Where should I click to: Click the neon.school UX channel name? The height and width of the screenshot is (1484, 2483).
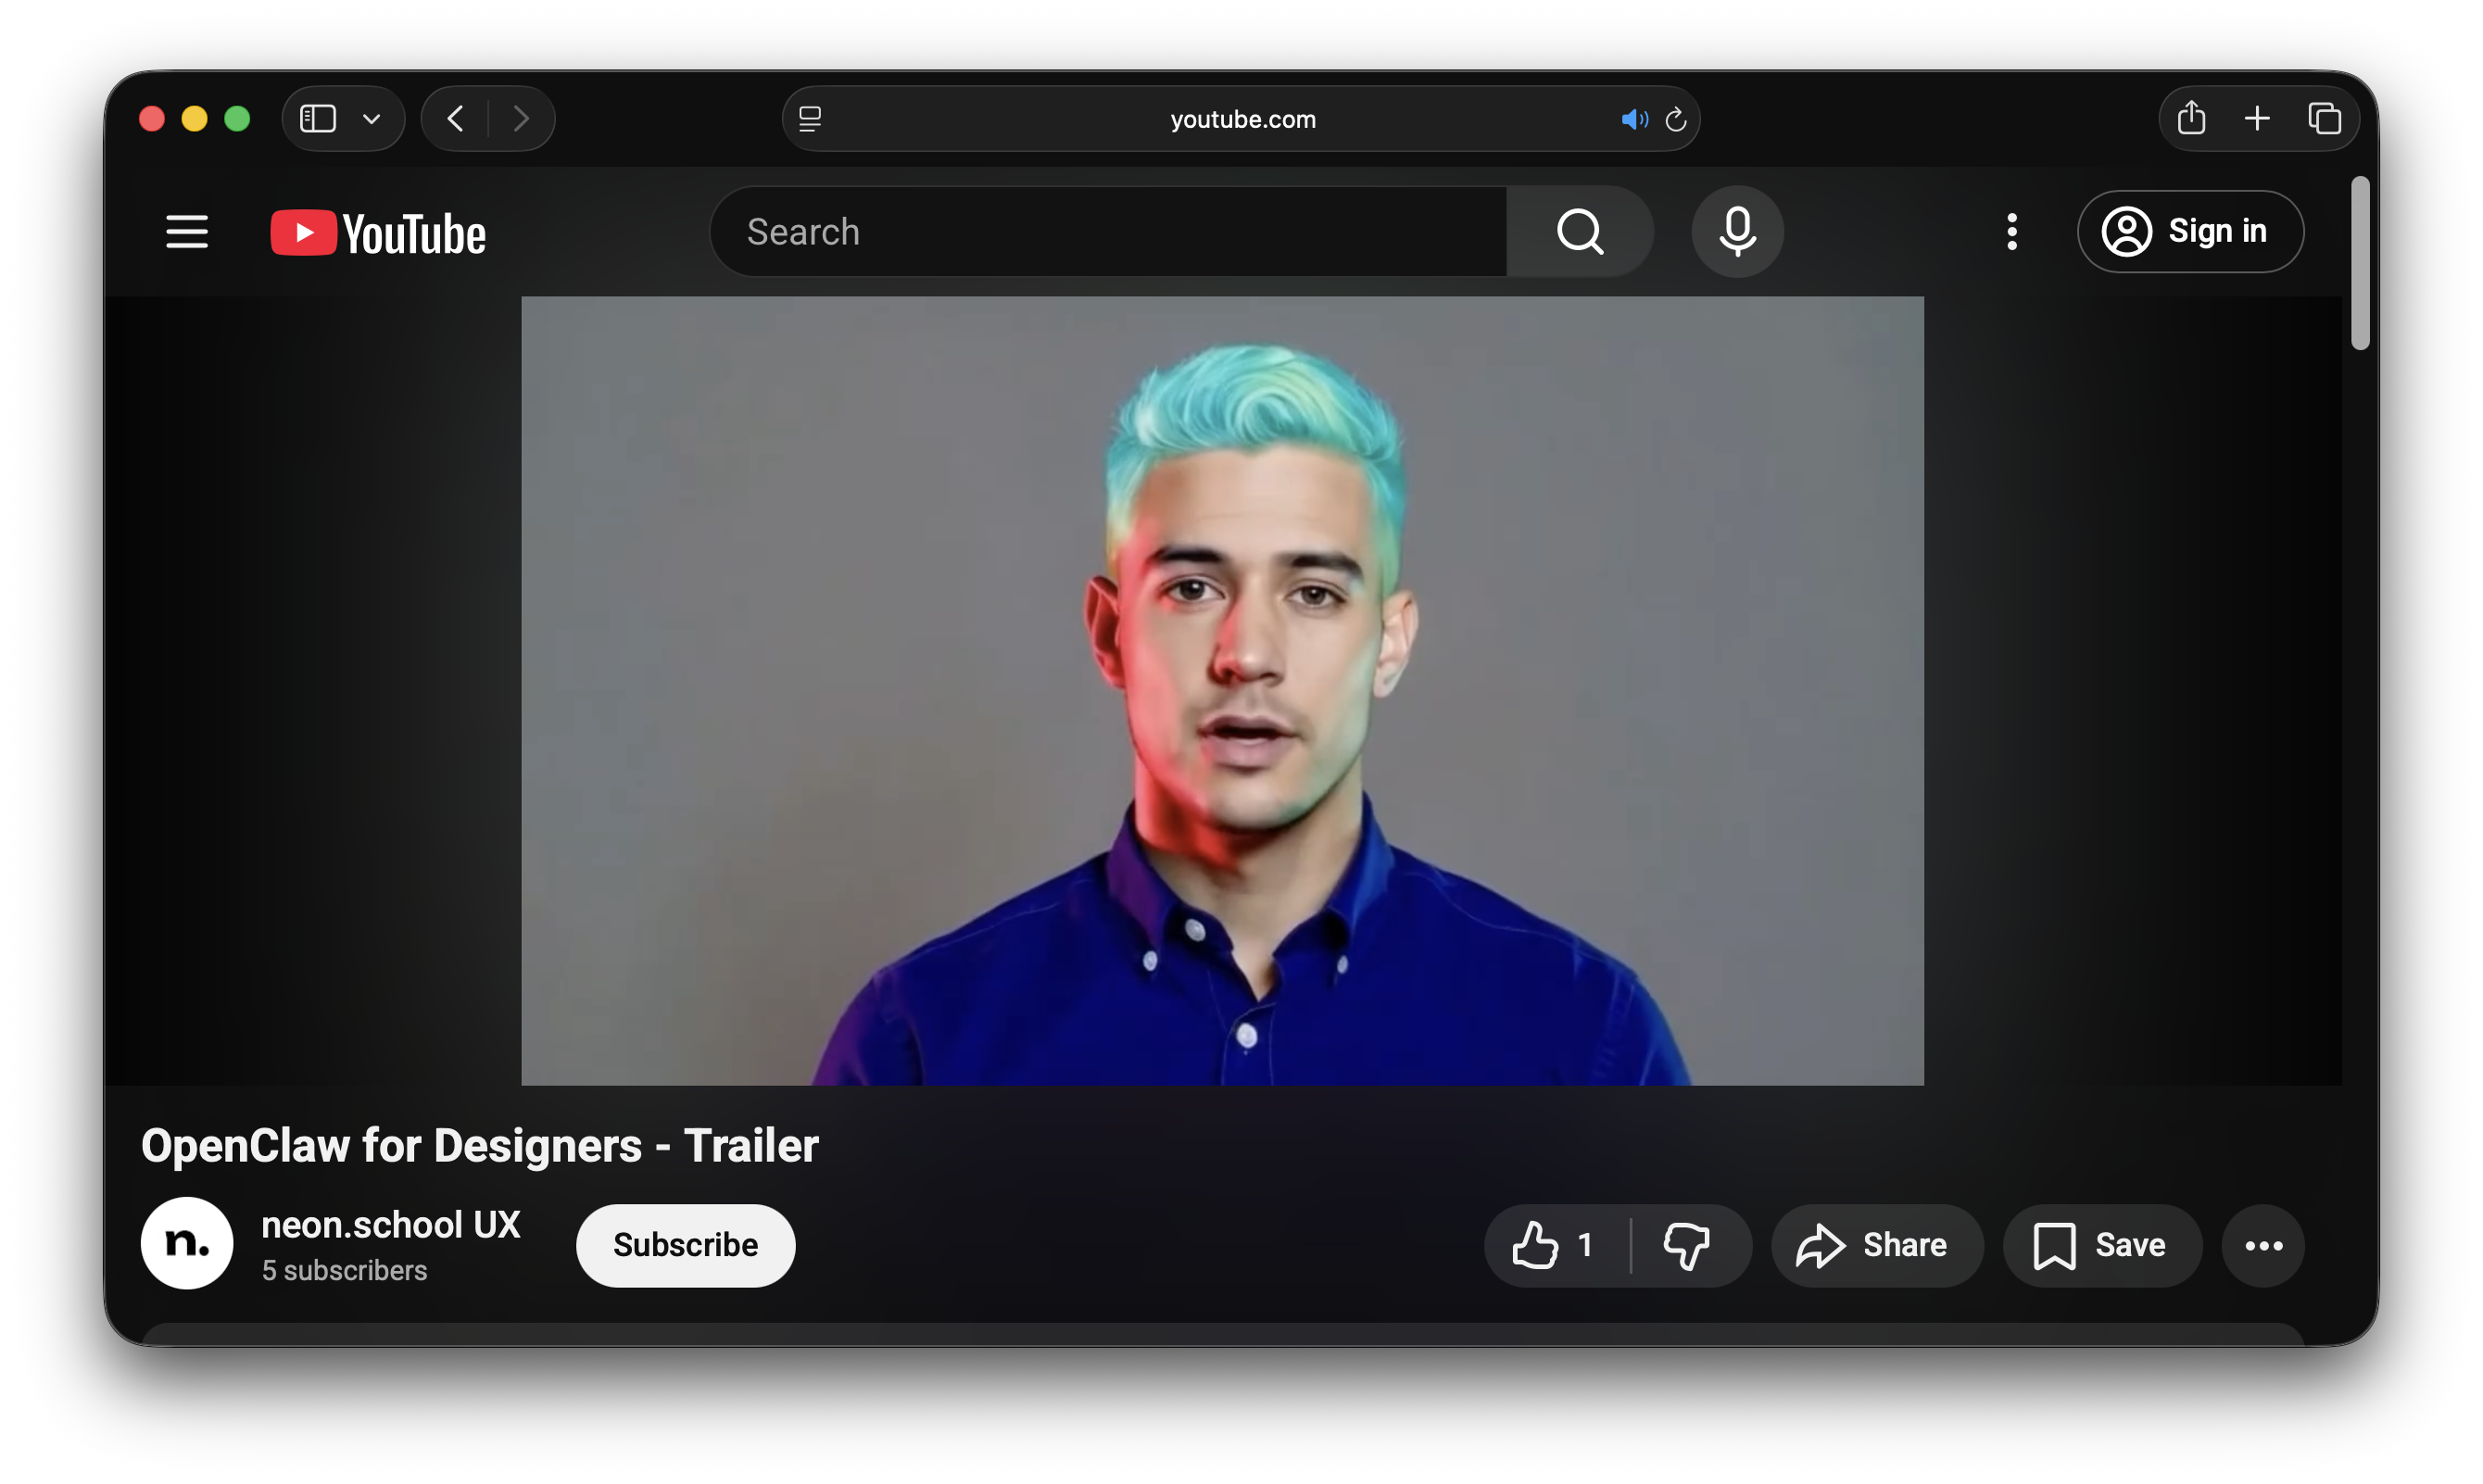coord(391,1225)
